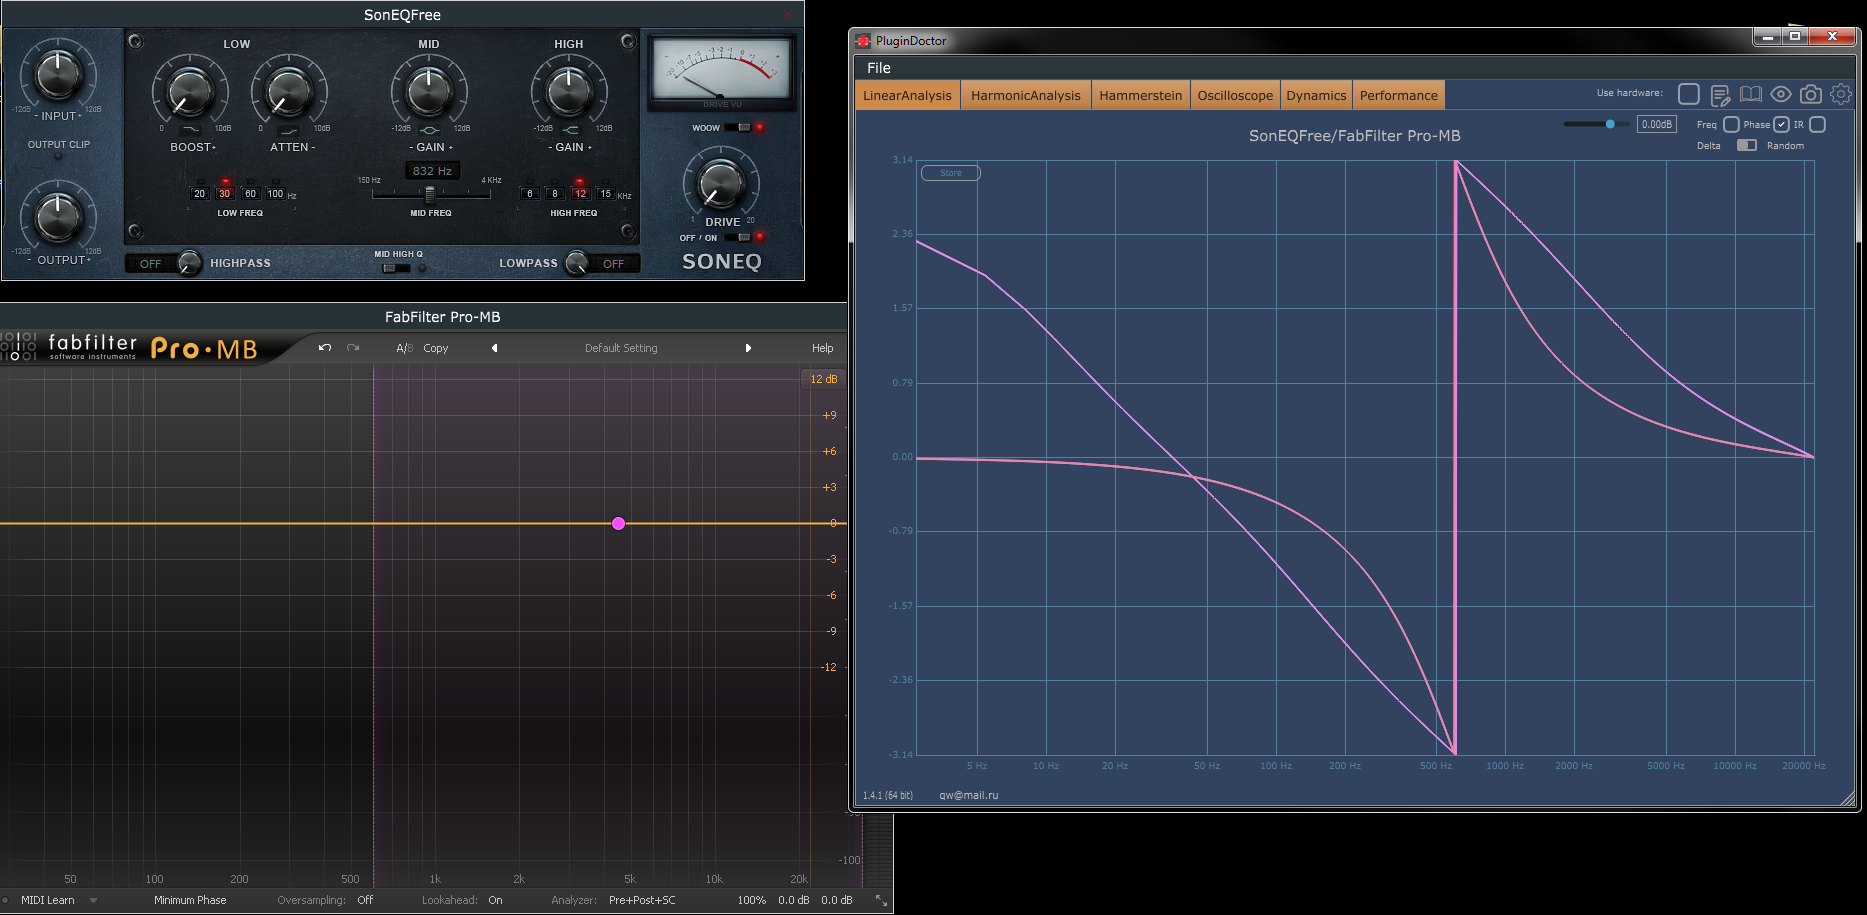Check the Freq checkbox in PluginDoctor

point(1731,125)
